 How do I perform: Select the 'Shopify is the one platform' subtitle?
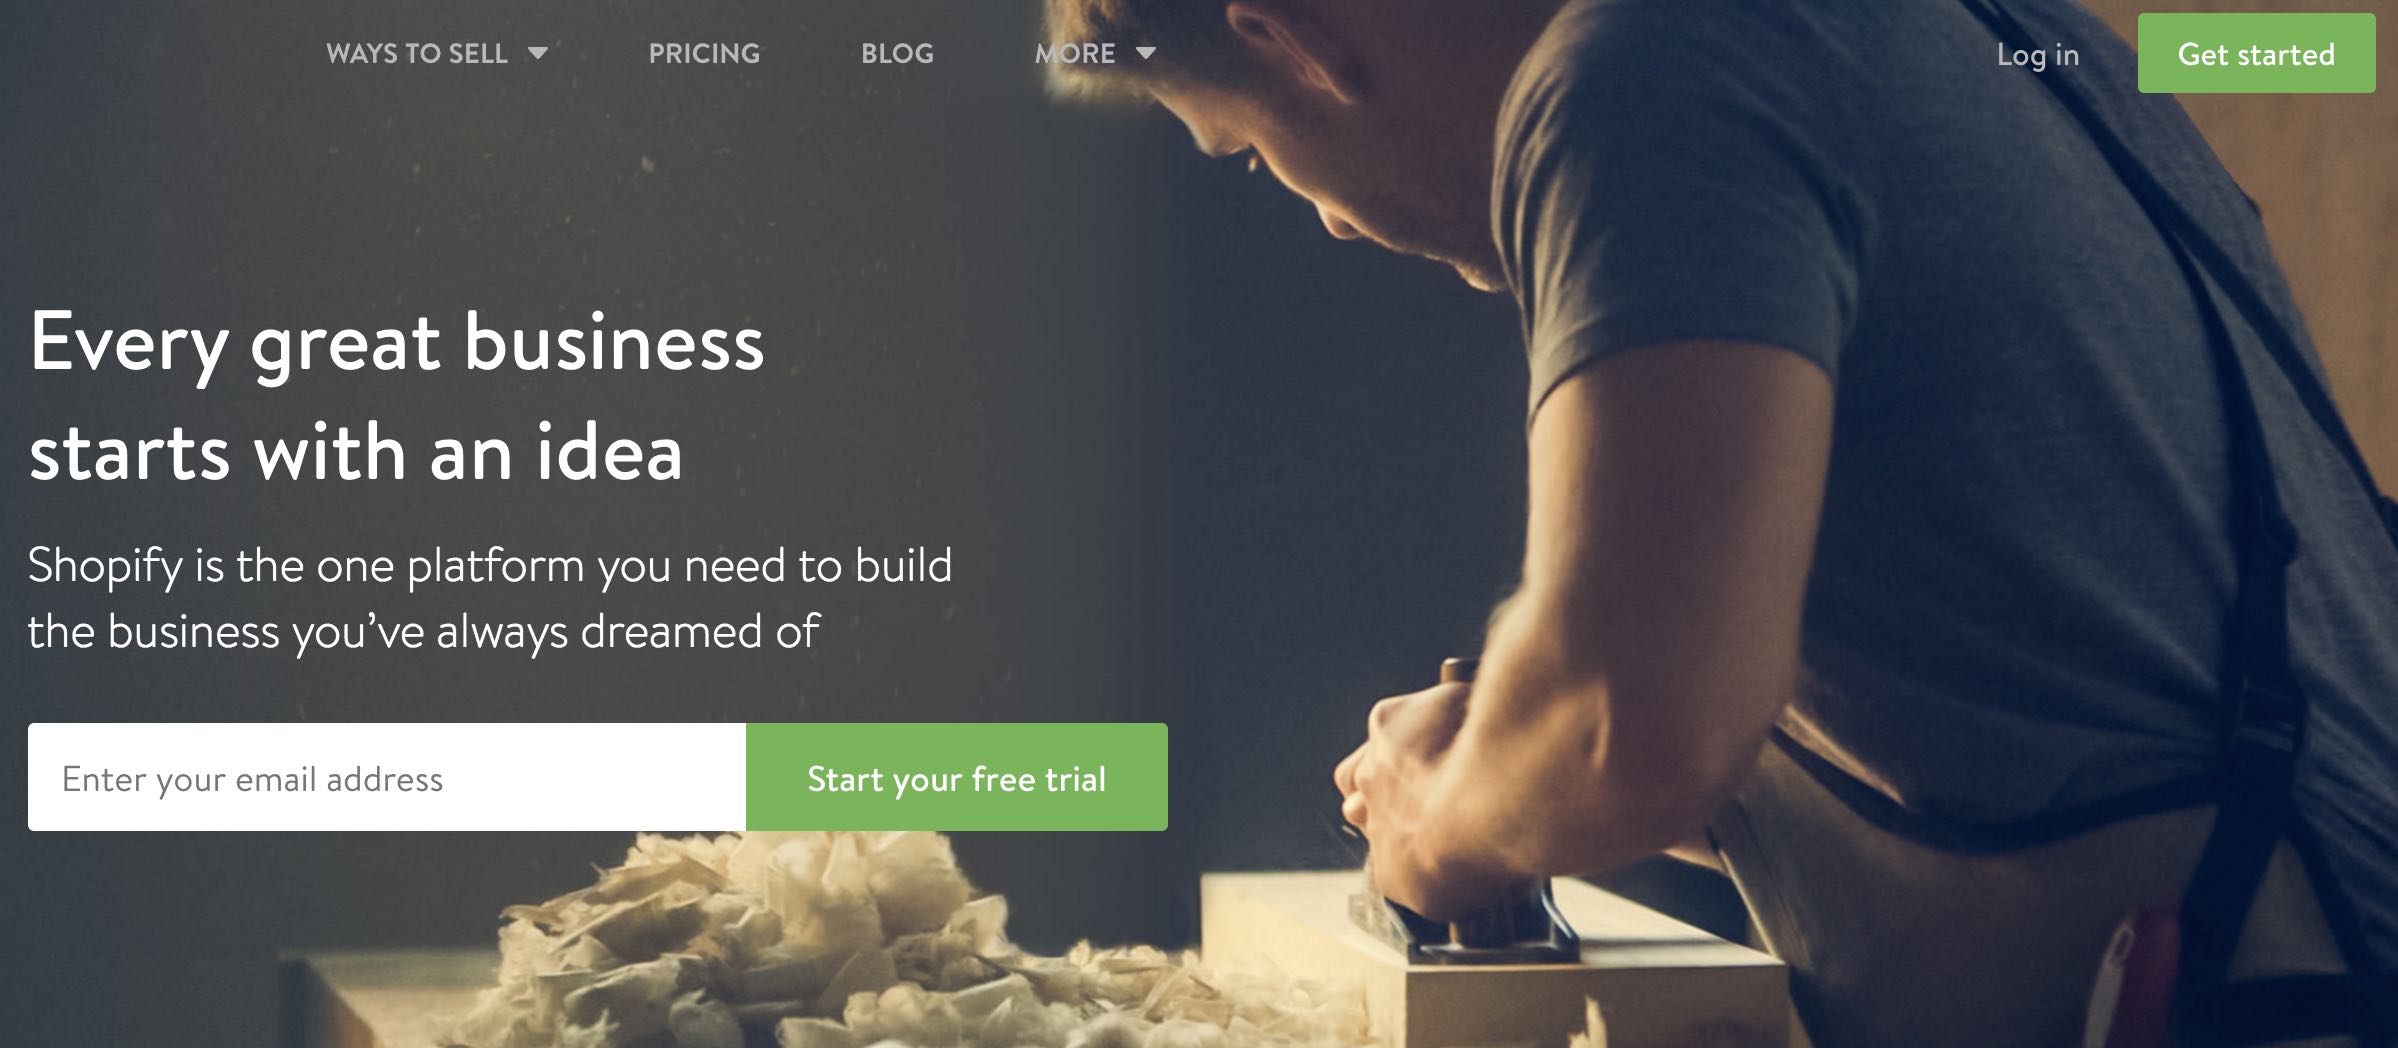[x=490, y=567]
